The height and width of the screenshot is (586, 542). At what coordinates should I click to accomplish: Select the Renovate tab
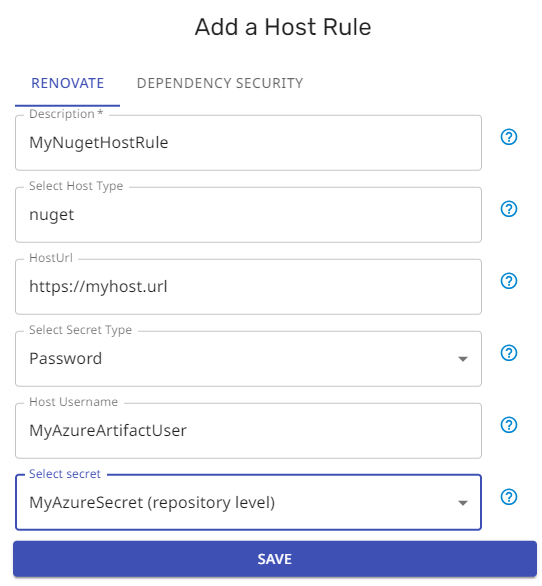68,83
